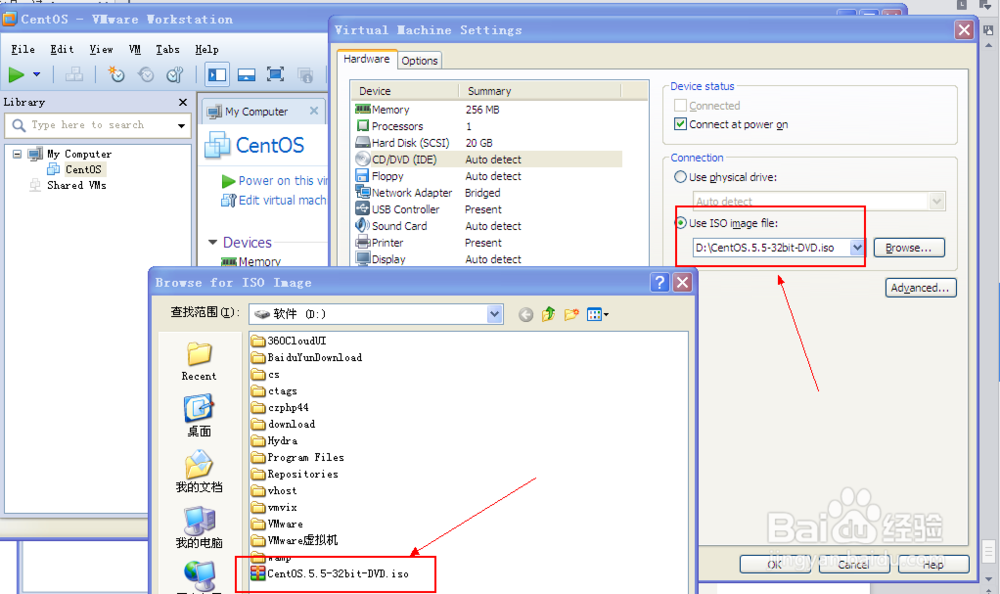Select the Memory device row

(488, 110)
